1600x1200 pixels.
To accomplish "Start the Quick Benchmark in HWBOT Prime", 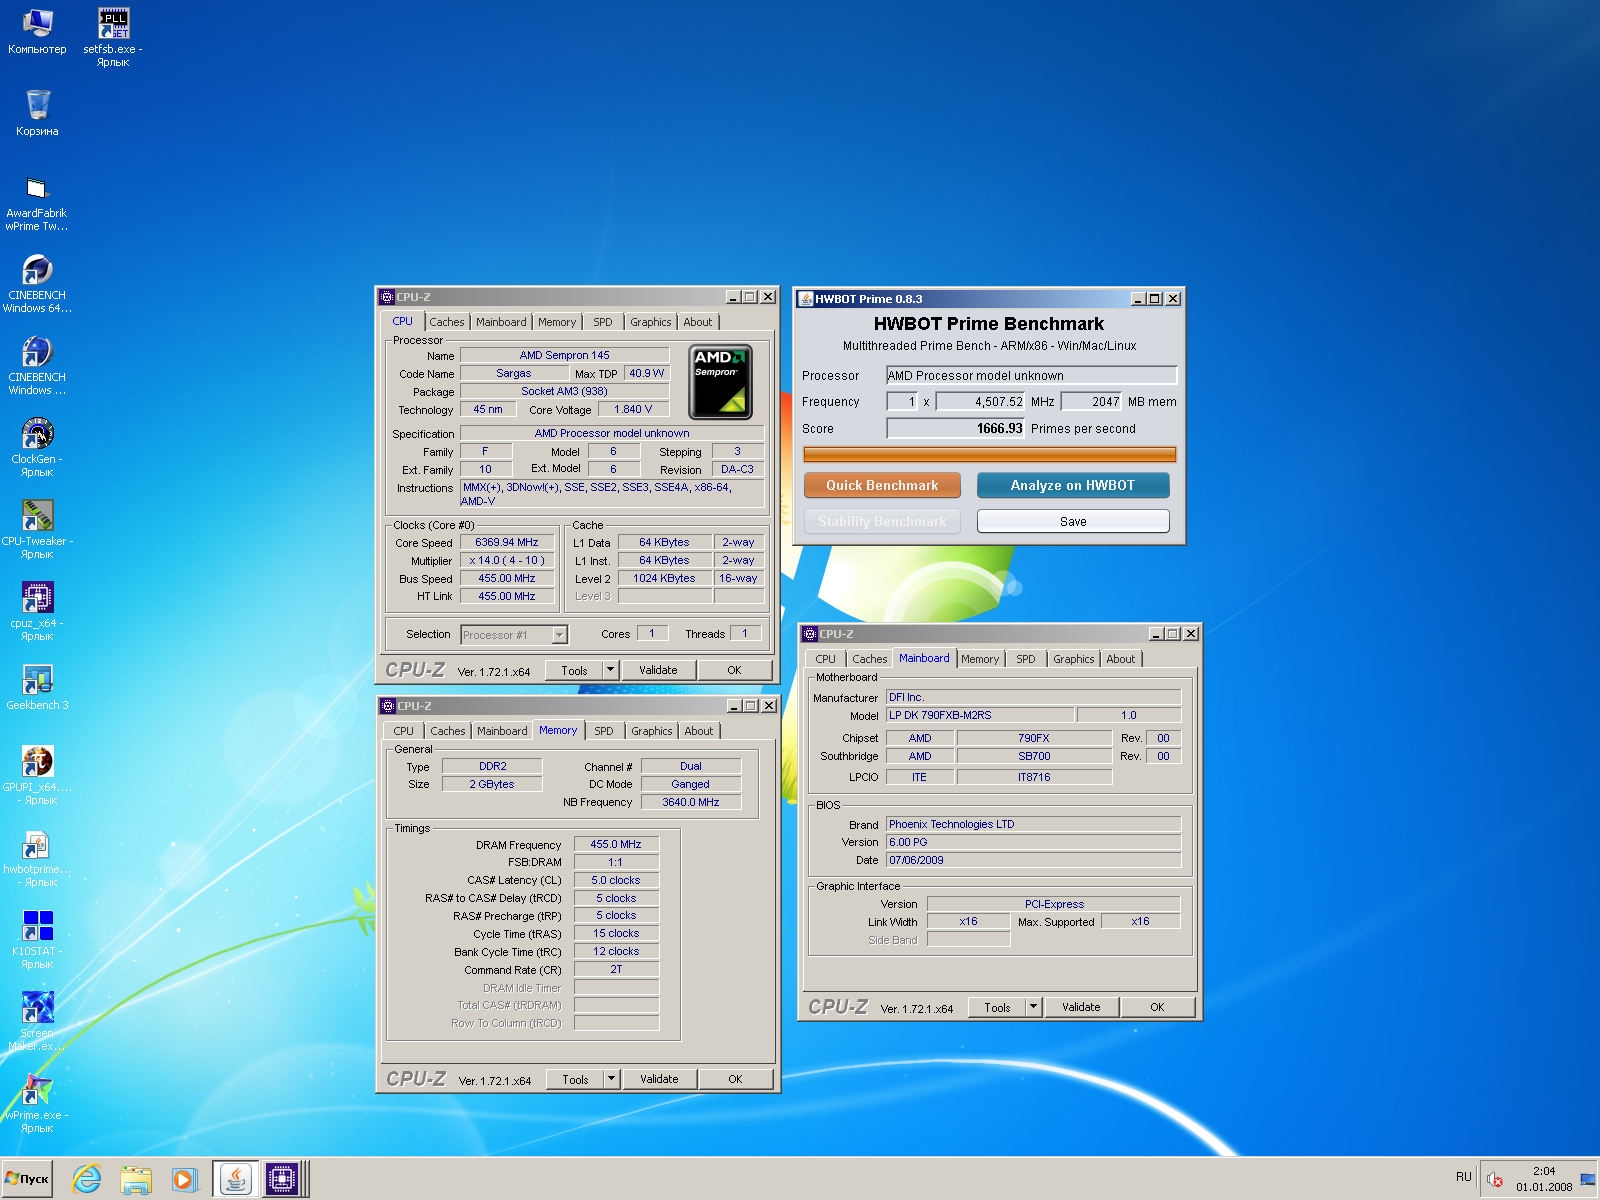I will pos(882,485).
